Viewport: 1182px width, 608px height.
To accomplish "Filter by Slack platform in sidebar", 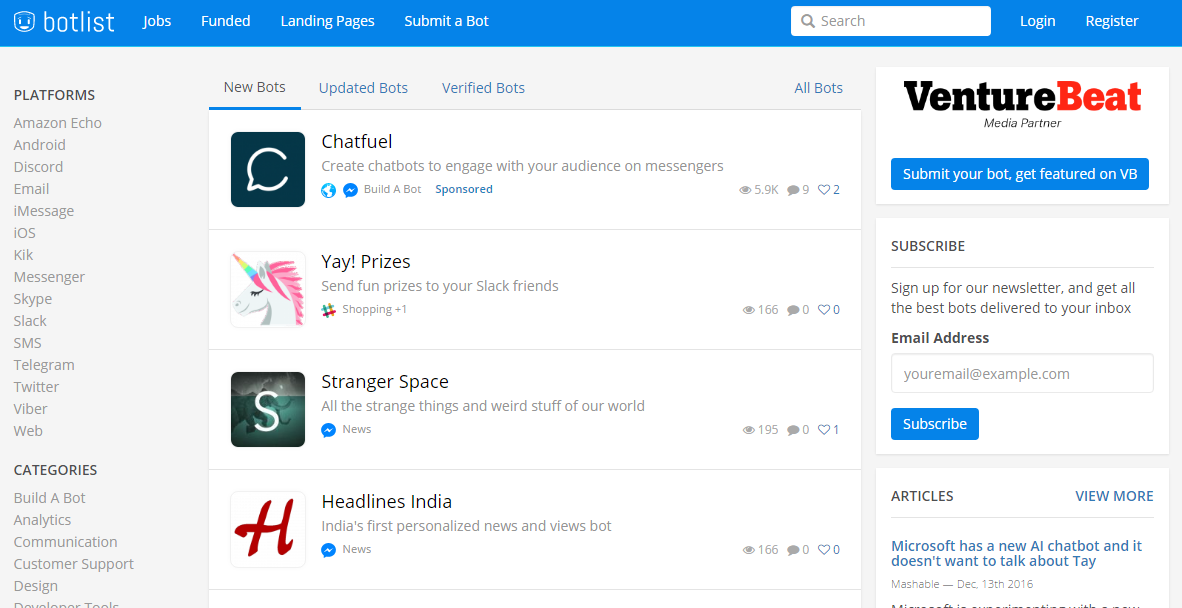I will pyautogui.click(x=30, y=321).
